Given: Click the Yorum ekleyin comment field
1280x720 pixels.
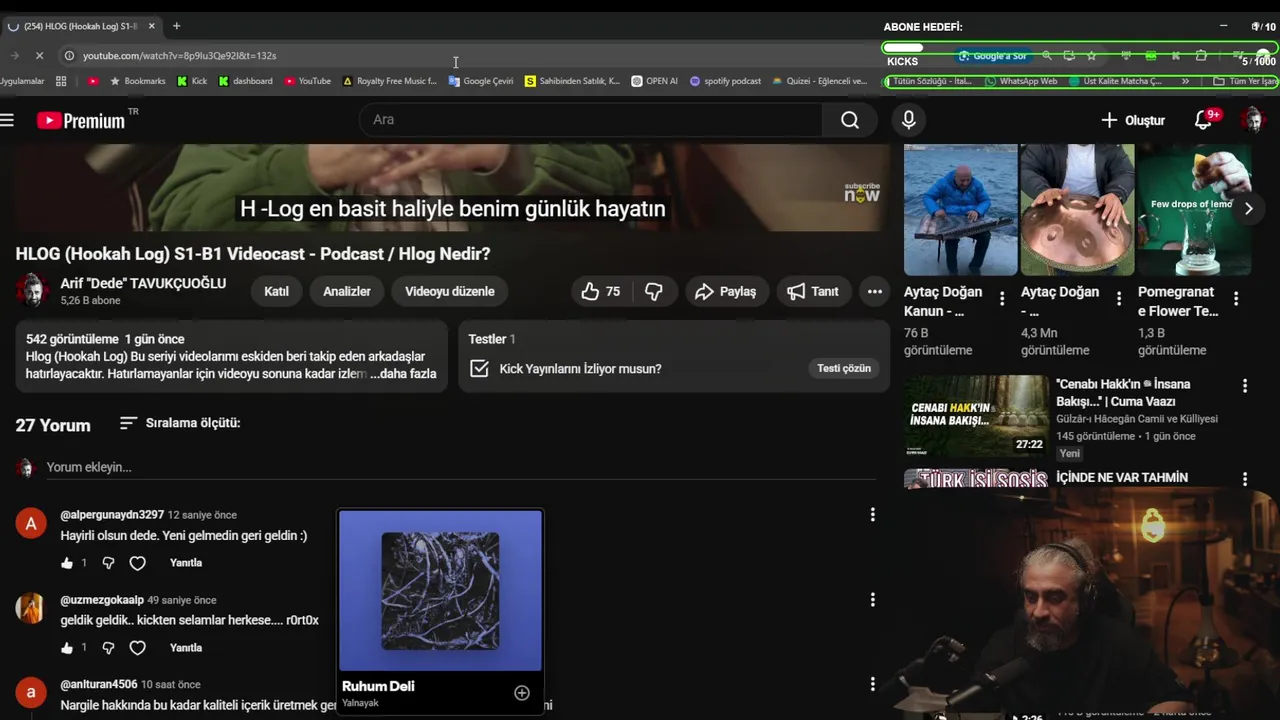Looking at the screenshot, I should pyautogui.click(x=460, y=467).
